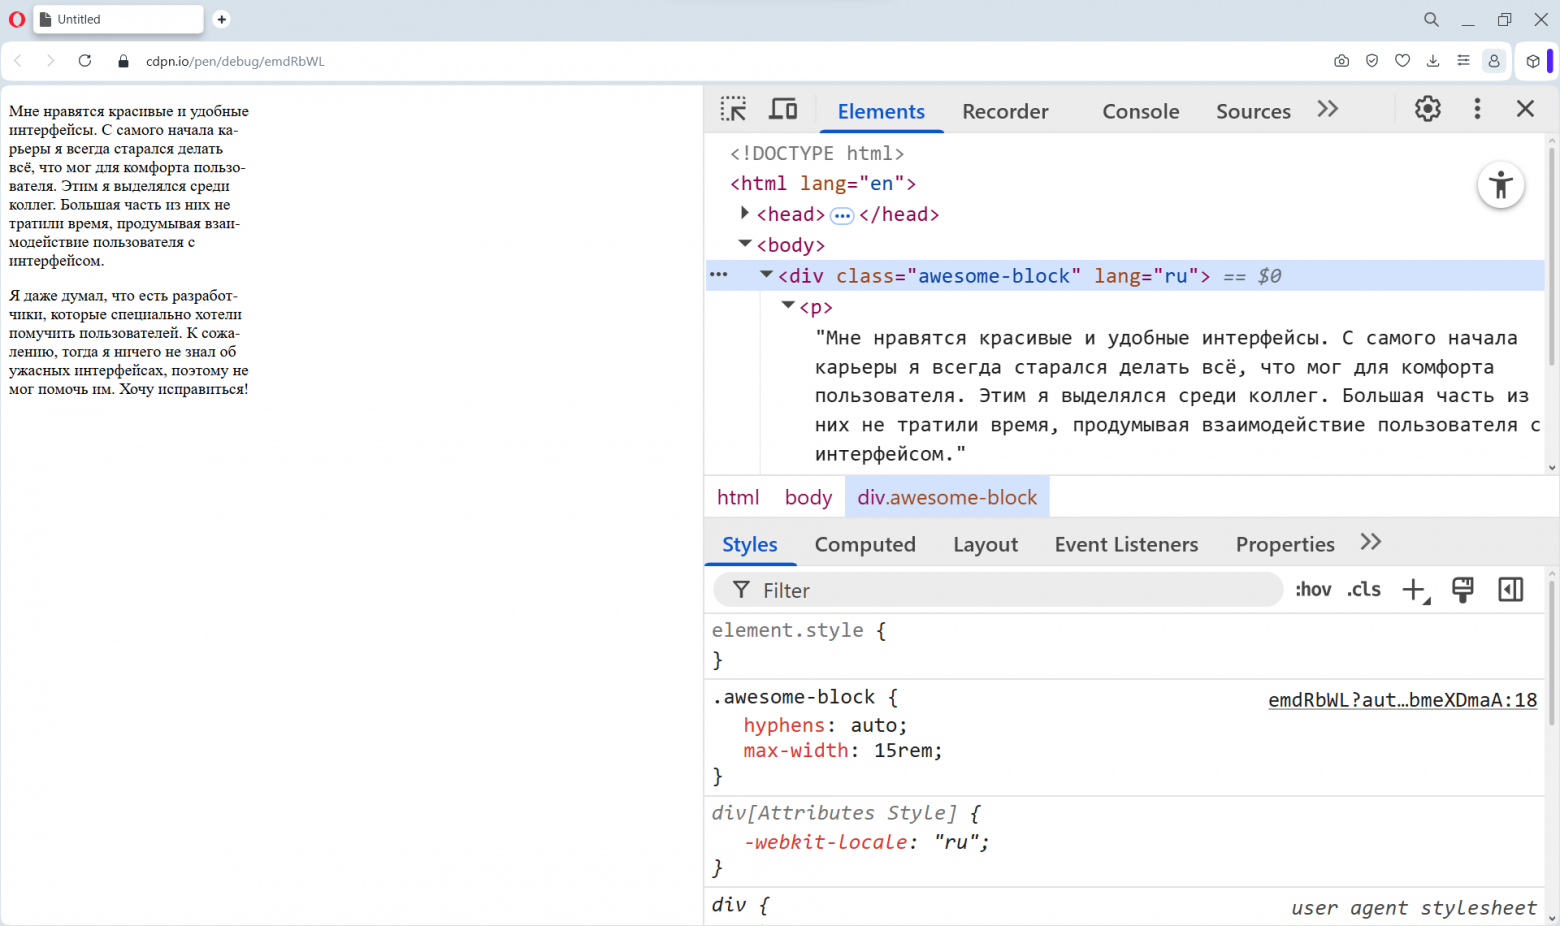
Task: Toggle element state with :hov
Action: click(1313, 590)
